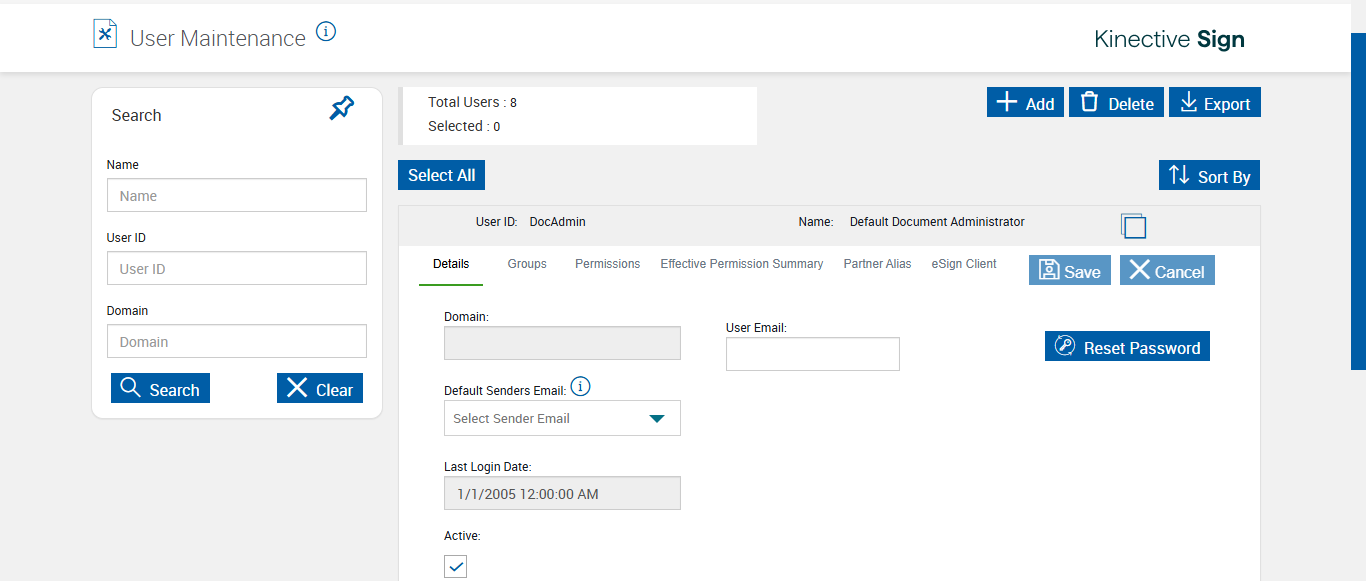
Task: Click the copy icon beside Default Document Administrator
Action: point(1133,225)
